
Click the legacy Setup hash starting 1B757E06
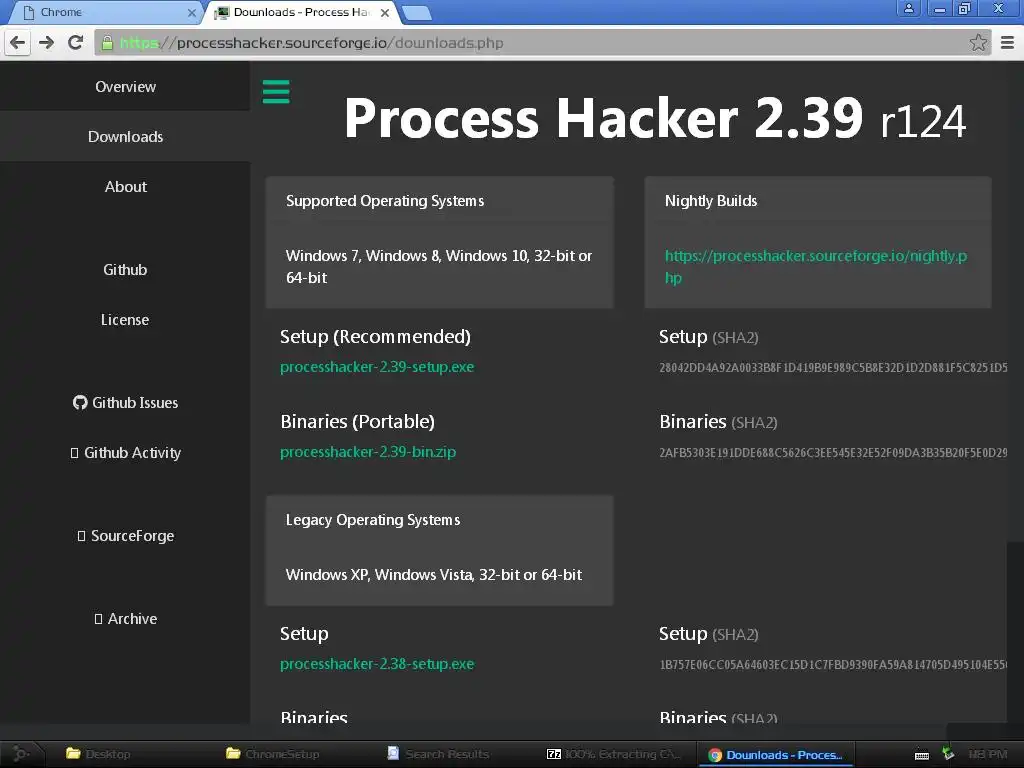pyautogui.click(x=833, y=665)
